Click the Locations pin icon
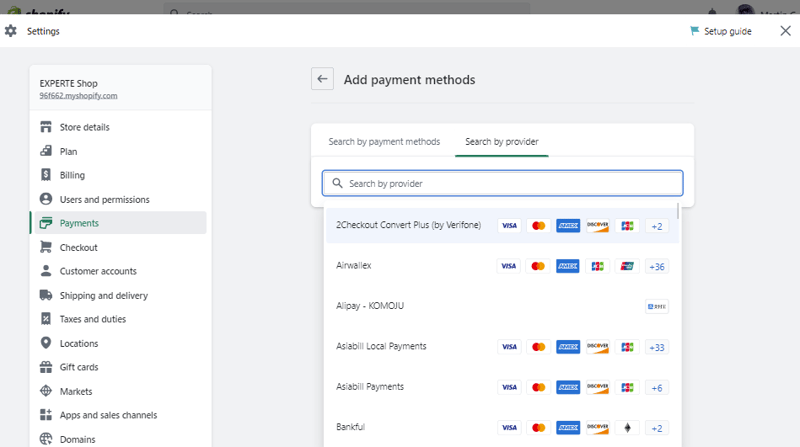The image size is (800, 447). [46, 343]
